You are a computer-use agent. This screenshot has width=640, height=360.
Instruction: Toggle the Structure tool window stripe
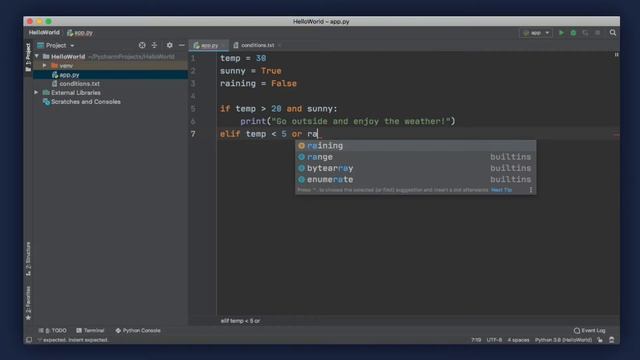click(x=28, y=259)
